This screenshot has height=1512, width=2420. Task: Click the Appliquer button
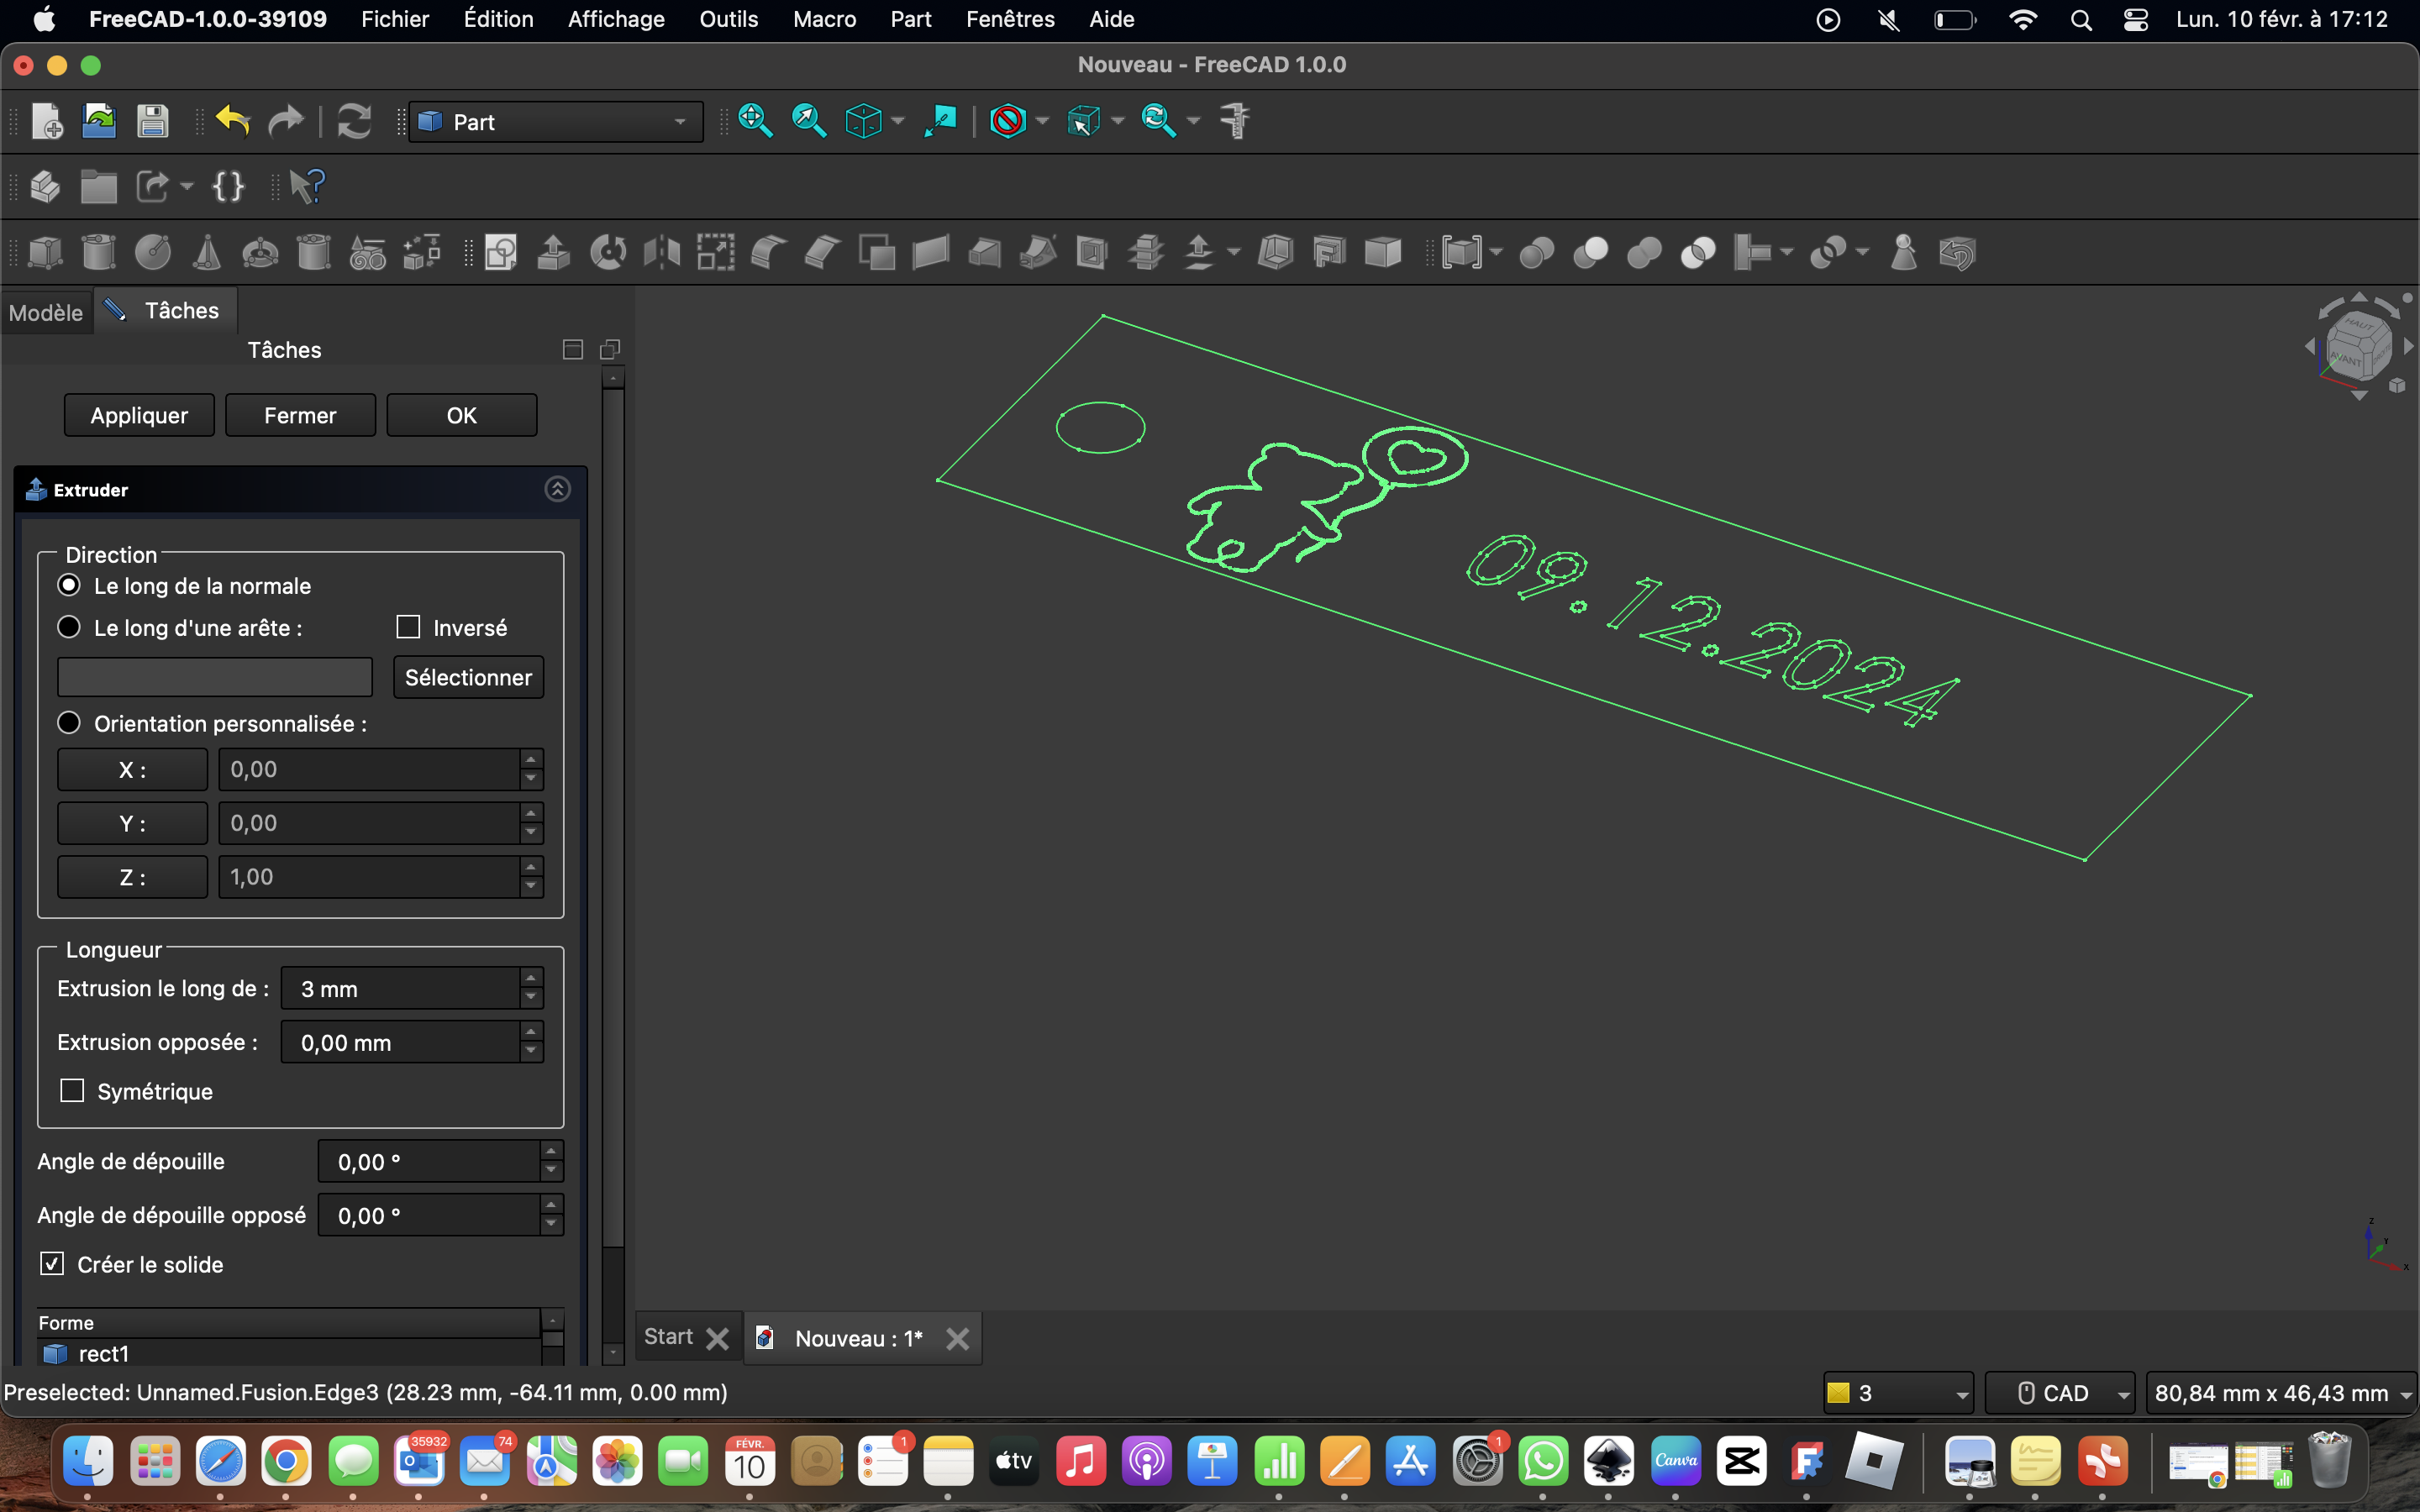(x=139, y=415)
